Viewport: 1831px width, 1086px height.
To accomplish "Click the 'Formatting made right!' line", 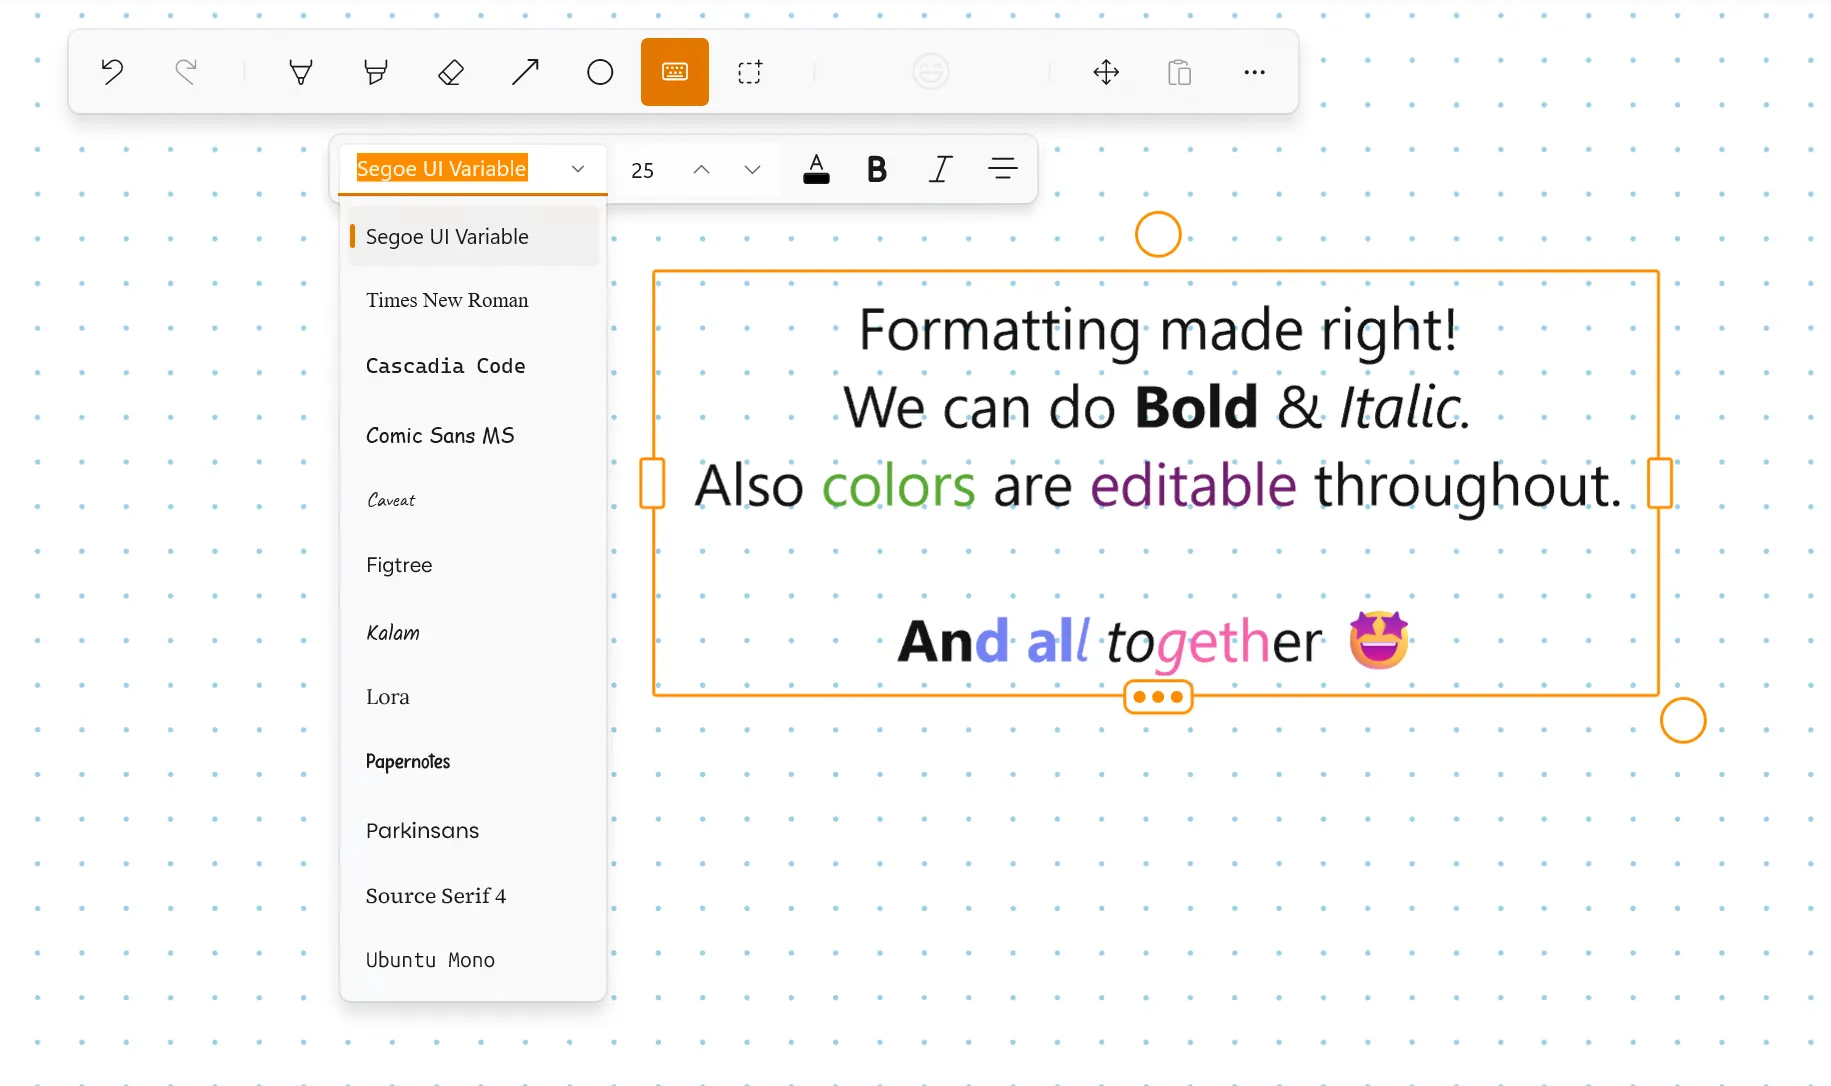I will (1158, 330).
